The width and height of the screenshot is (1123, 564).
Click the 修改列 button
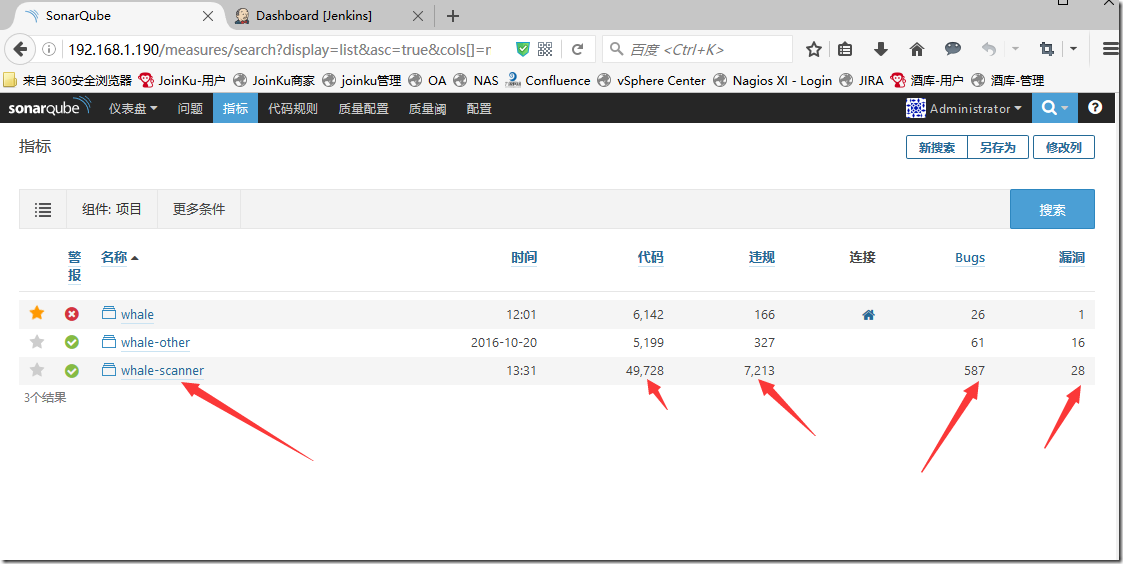coord(1064,147)
